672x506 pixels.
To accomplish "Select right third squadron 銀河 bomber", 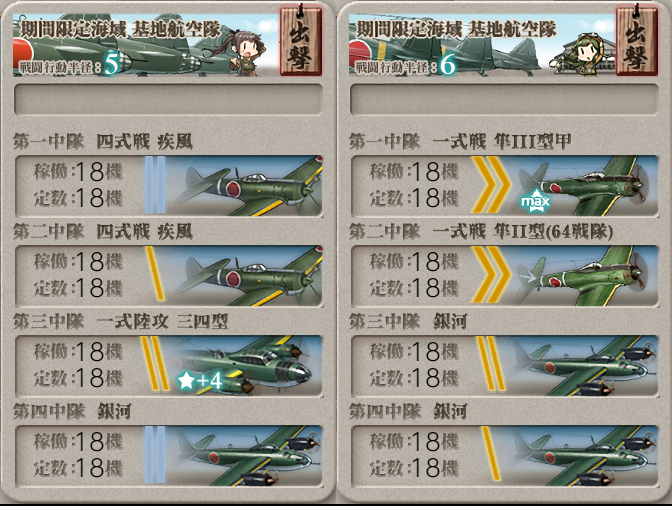I will pos(583,365).
